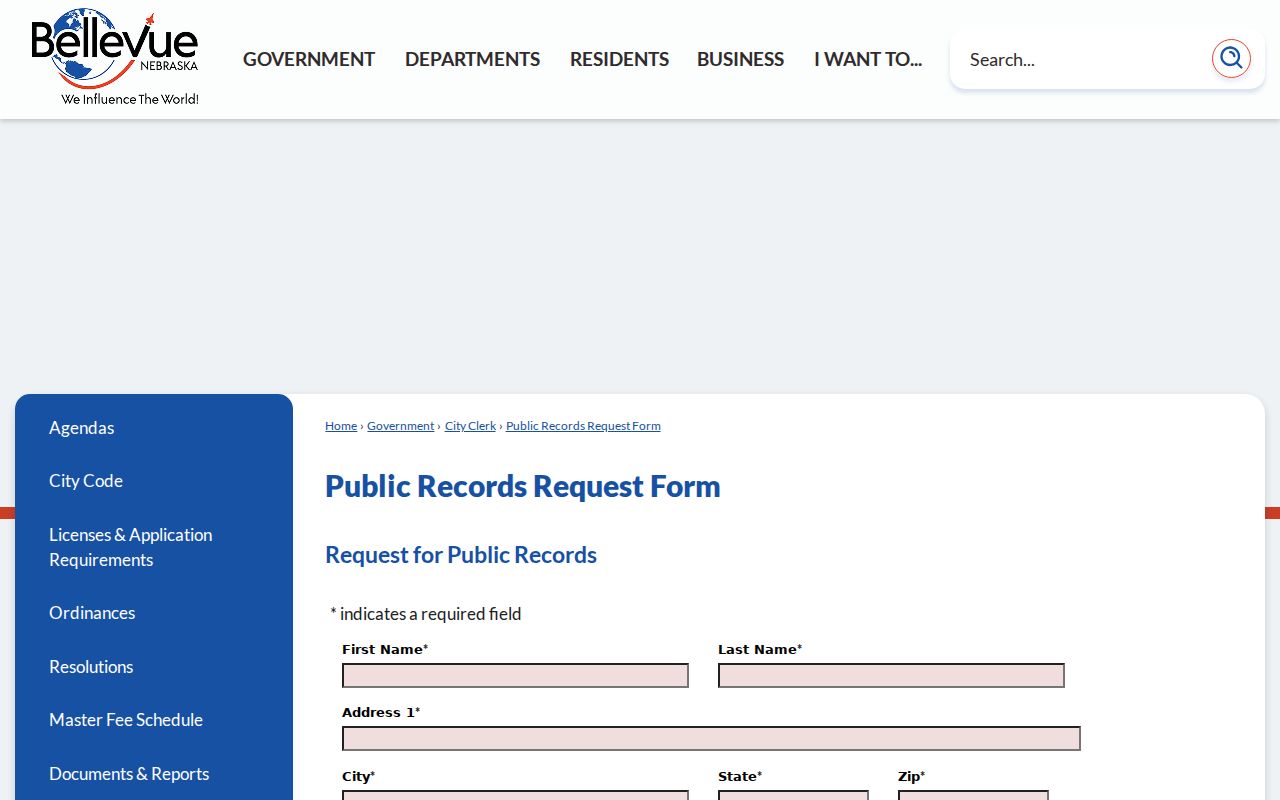Open Documents & Reports link

click(129, 774)
